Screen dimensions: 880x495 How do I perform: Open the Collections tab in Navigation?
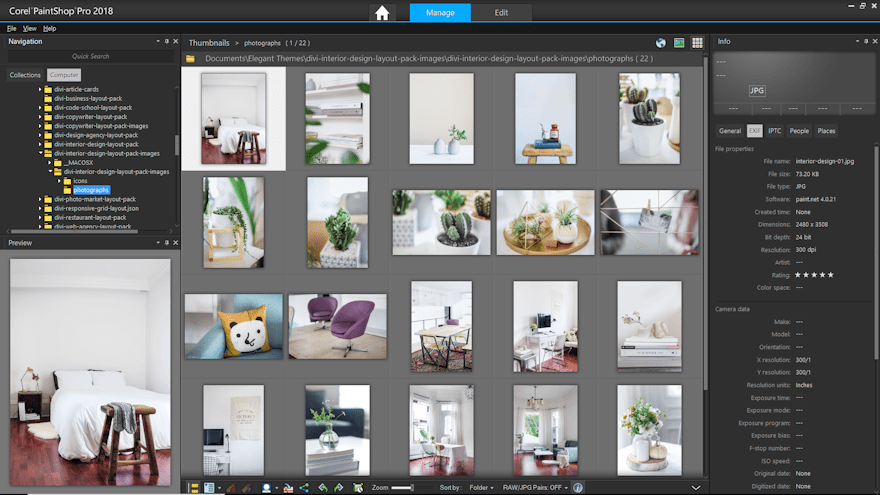pos(25,75)
